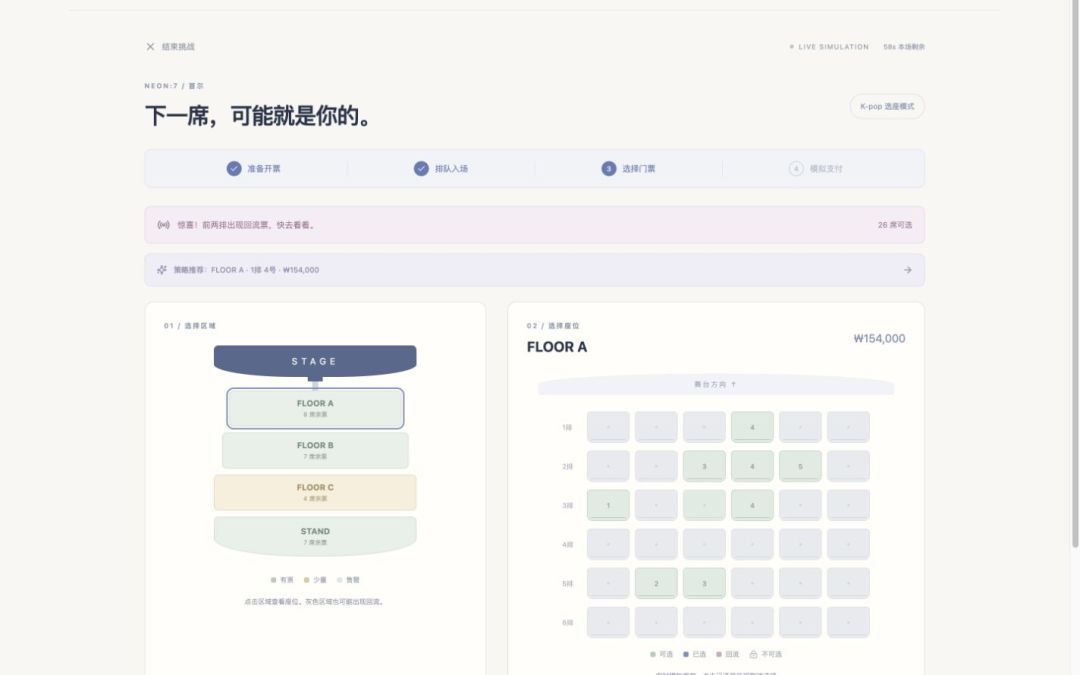The width and height of the screenshot is (1080, 675).
Task: Click the 2排 row label
Action: coord(568,467)
